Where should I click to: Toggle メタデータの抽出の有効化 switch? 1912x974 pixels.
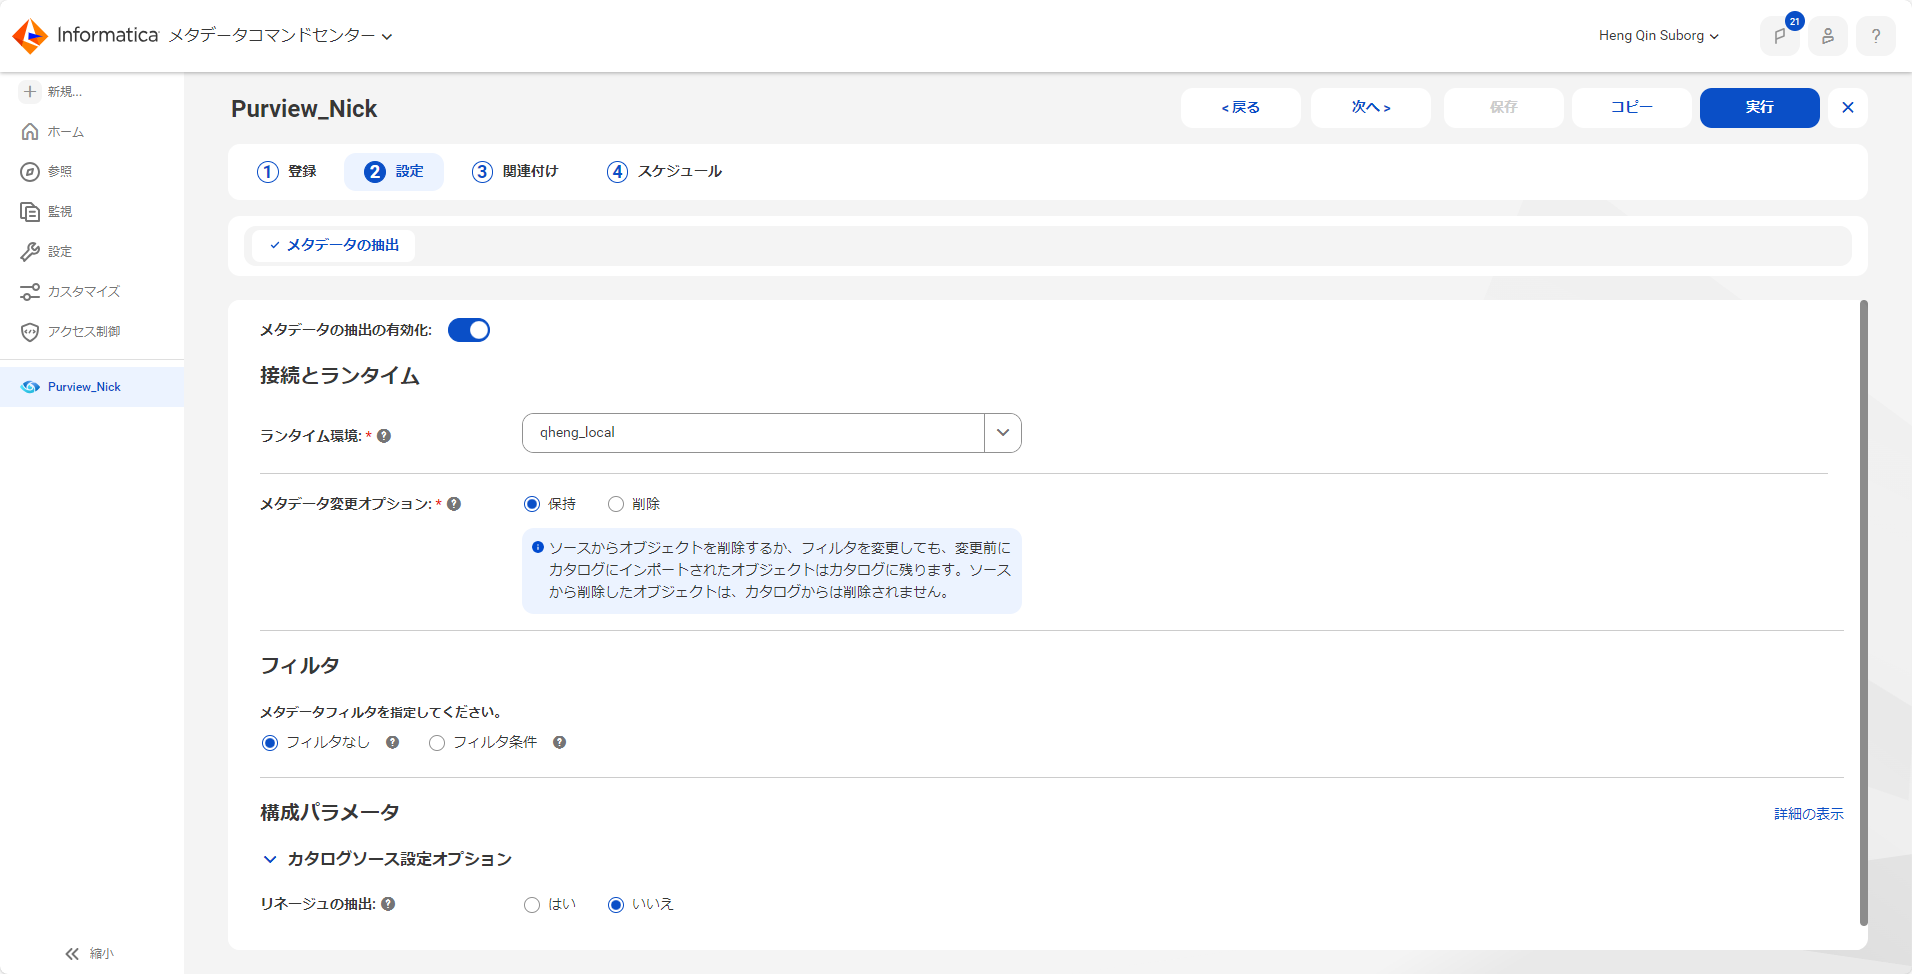coord(469,330)
